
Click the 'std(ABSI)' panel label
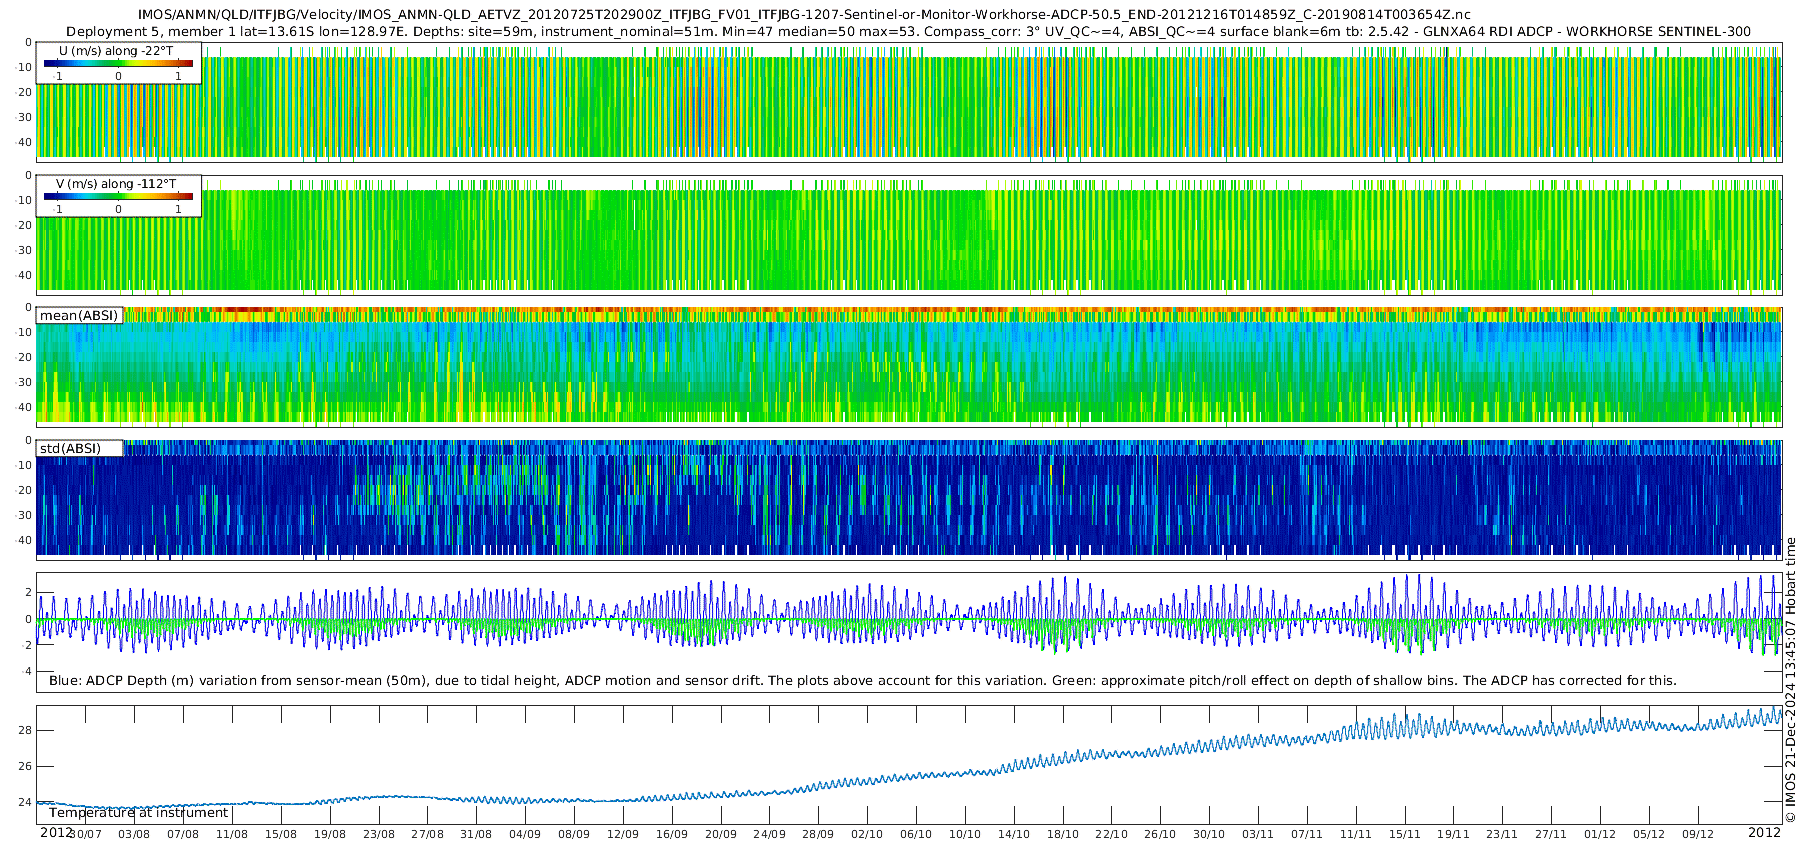pos(70,448)
